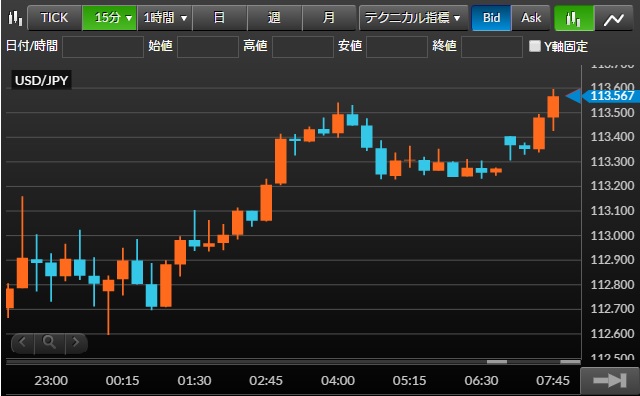Screen dimensions: 640x396
Task: Click the 始値 open price field
Action: (x=208, y=47)
